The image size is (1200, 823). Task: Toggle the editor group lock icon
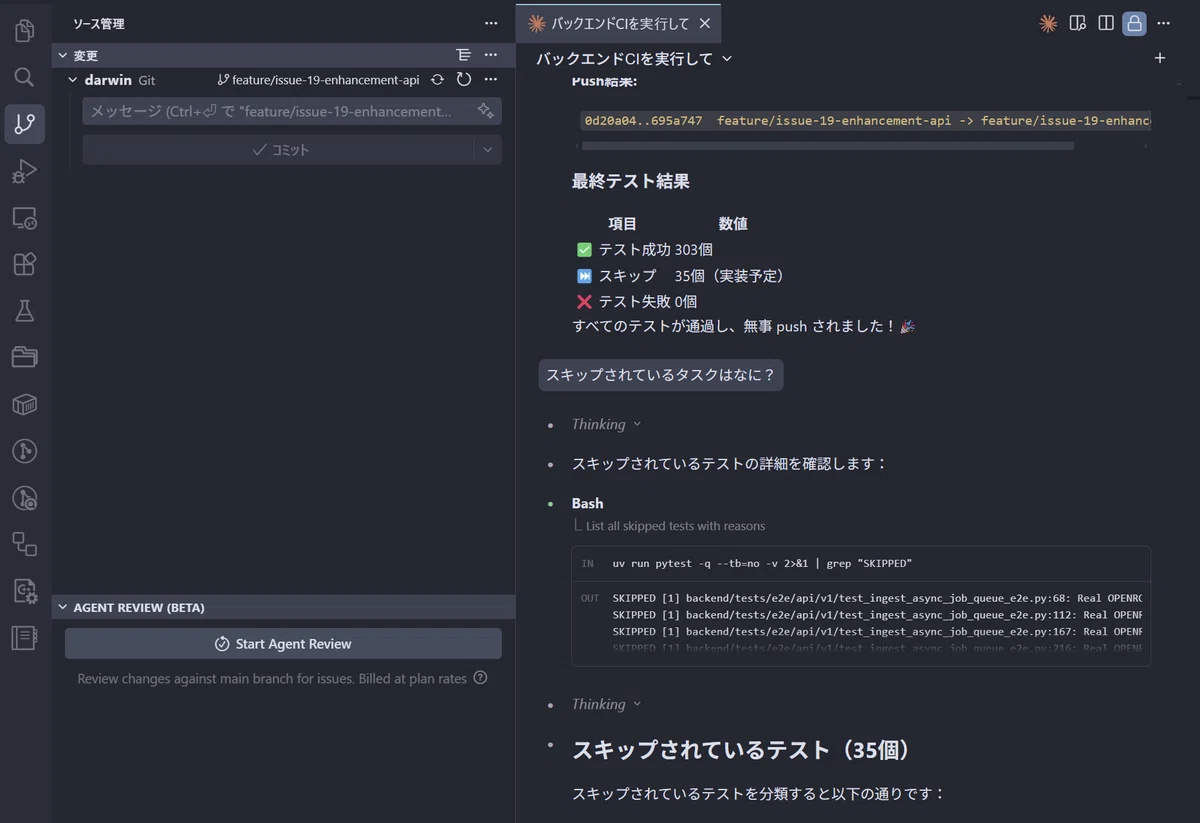click(1134, 23)
